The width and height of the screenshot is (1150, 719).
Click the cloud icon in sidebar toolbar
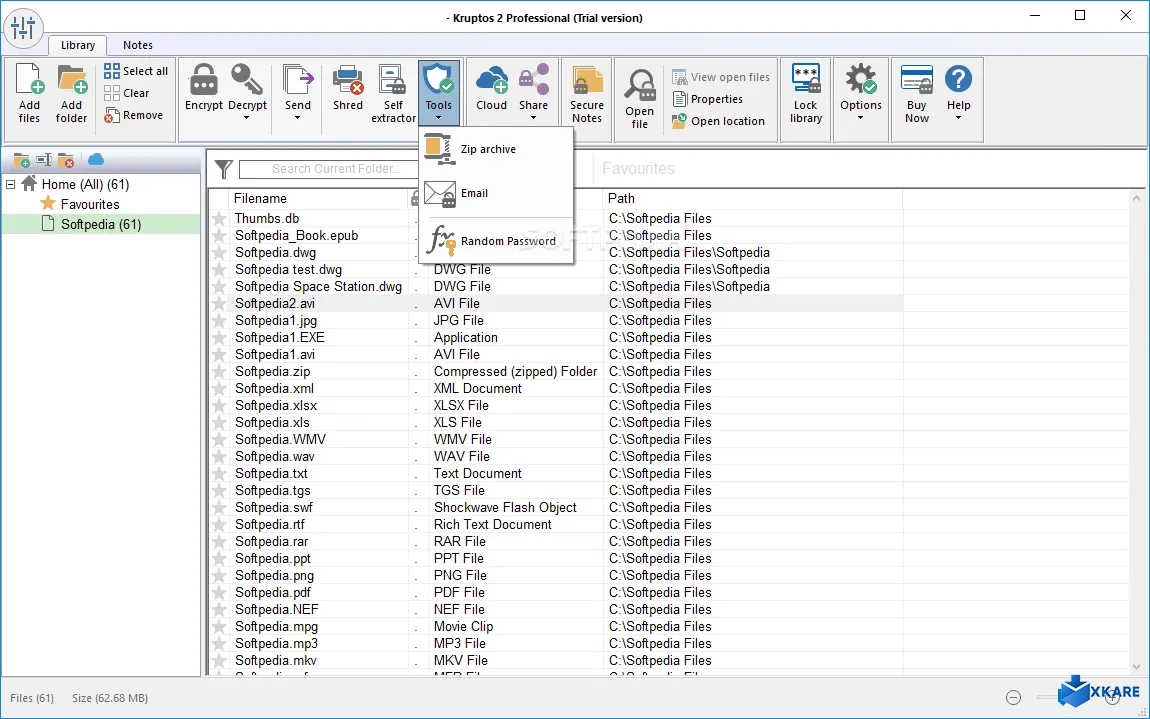pyautogui.click(x=96, y=159)
